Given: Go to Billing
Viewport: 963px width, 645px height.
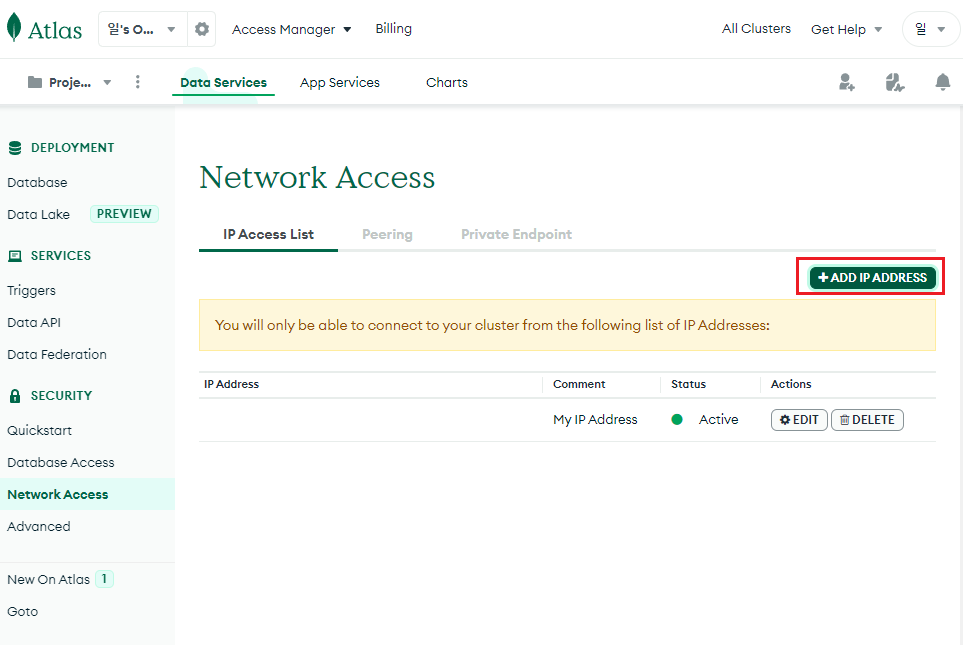Looking at the screenshot, I should 394,29.
